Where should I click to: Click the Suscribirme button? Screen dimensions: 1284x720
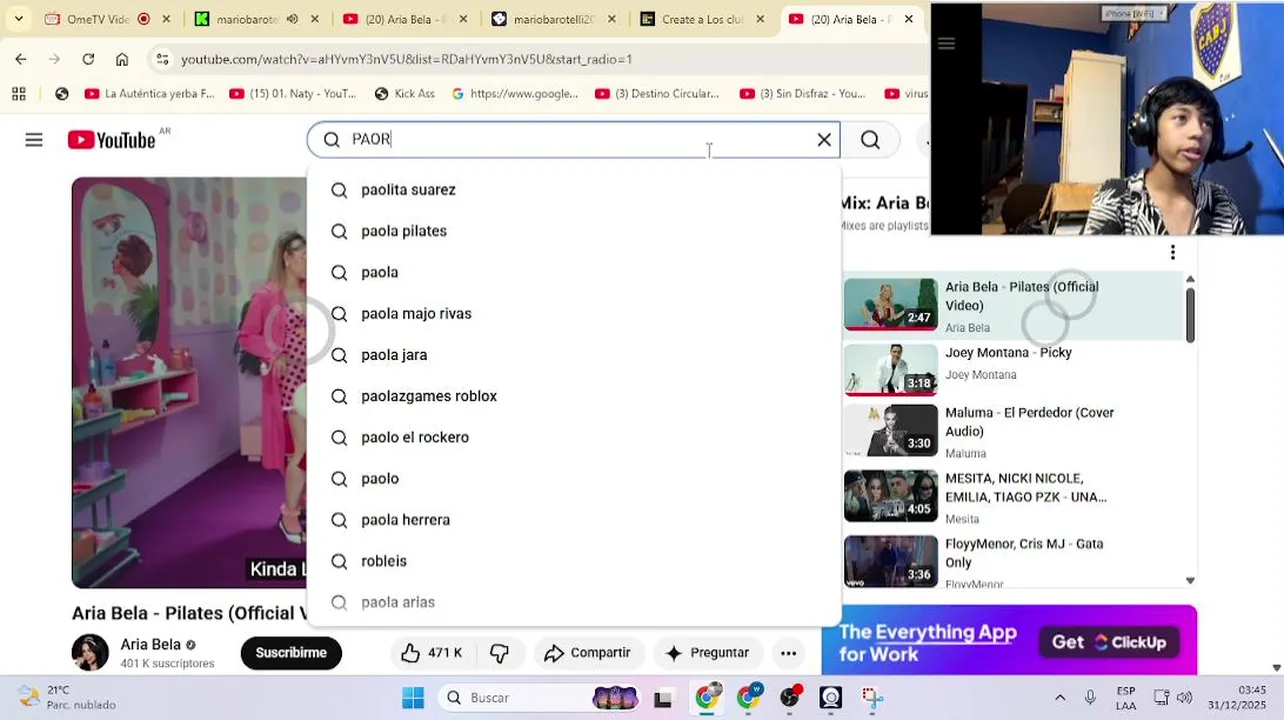(291, 653)
